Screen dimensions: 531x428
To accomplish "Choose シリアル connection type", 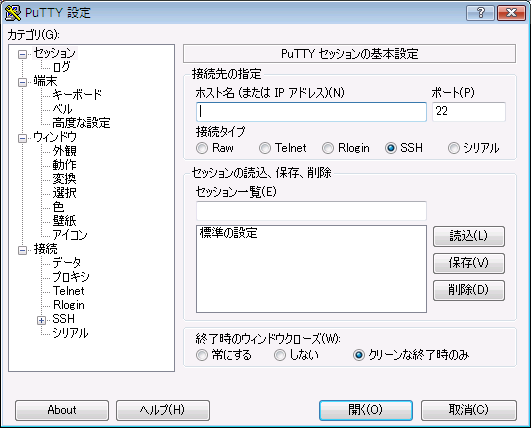I will coord(453,148).
